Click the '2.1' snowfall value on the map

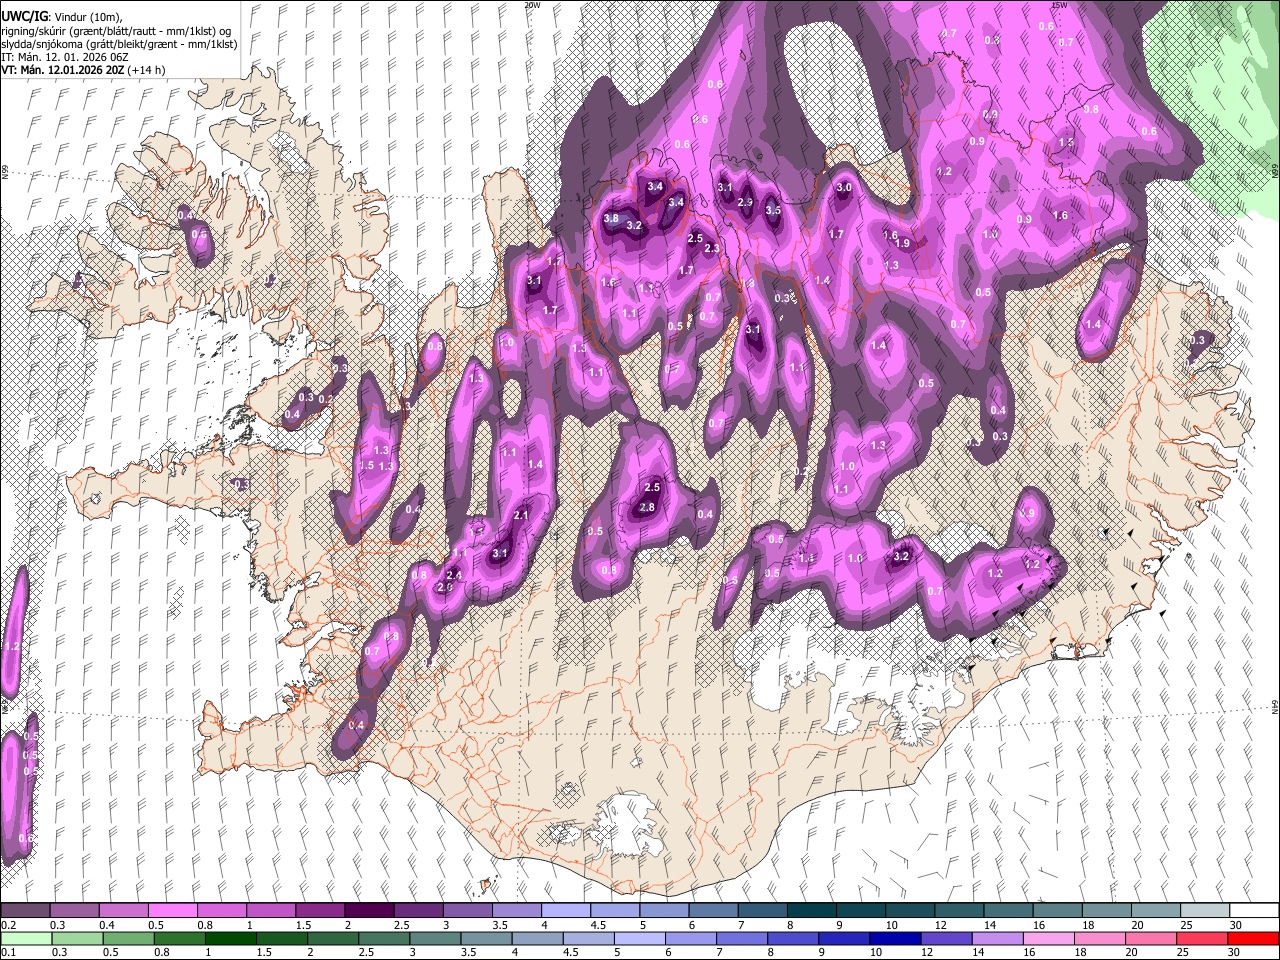[521, 516]
